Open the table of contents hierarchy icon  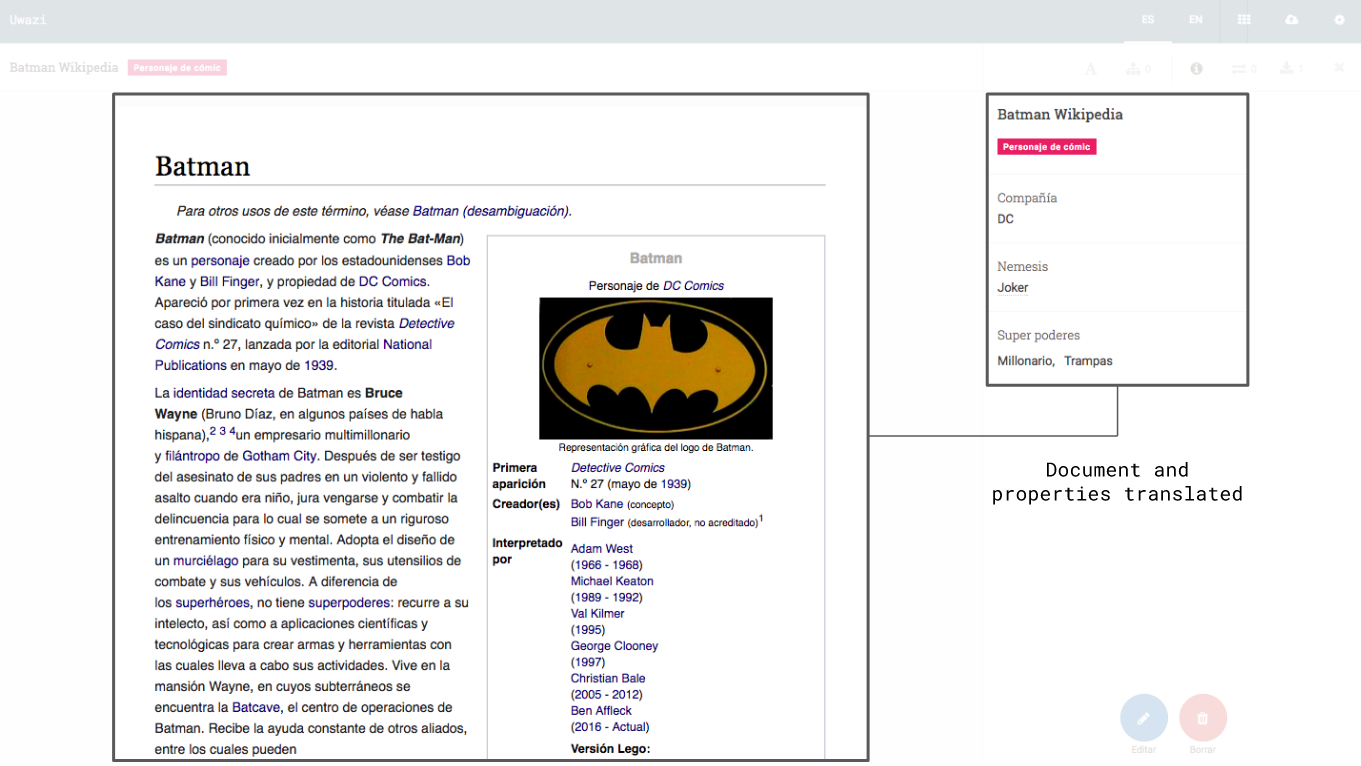1133,68
